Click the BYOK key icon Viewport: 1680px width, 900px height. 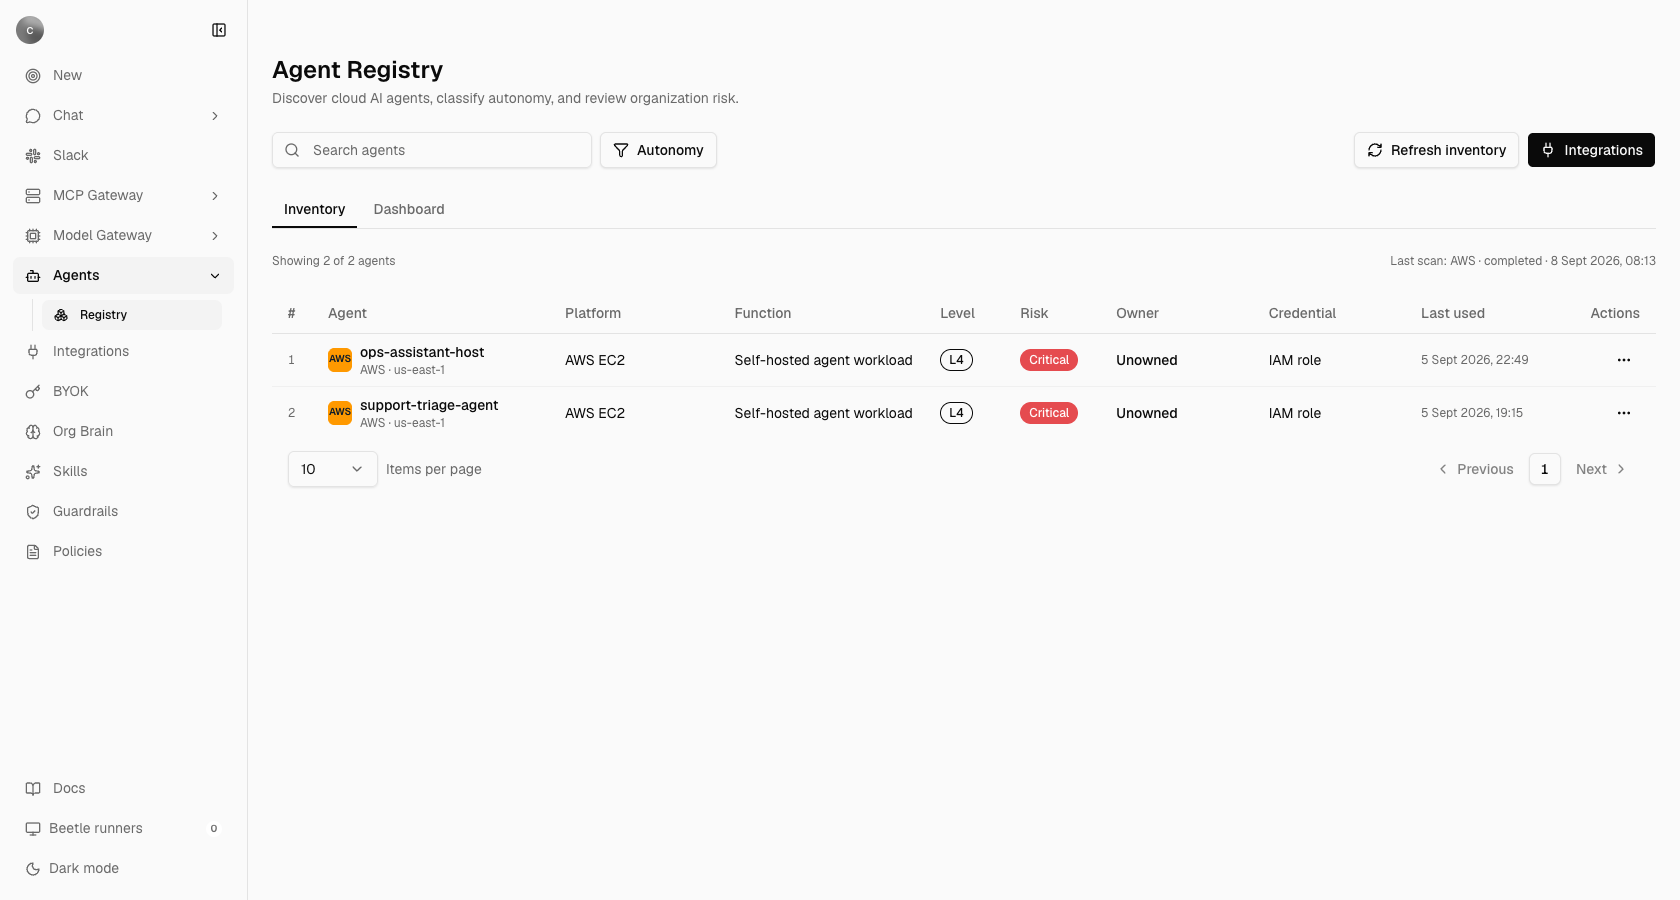(x=33, y=392)
